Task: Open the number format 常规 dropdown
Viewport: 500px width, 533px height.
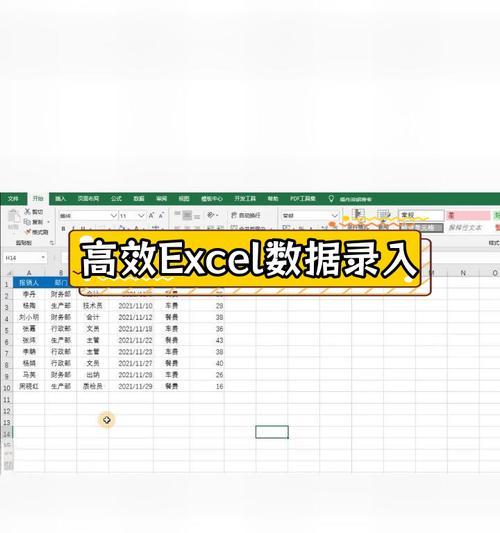Action: tap(335, 216)
